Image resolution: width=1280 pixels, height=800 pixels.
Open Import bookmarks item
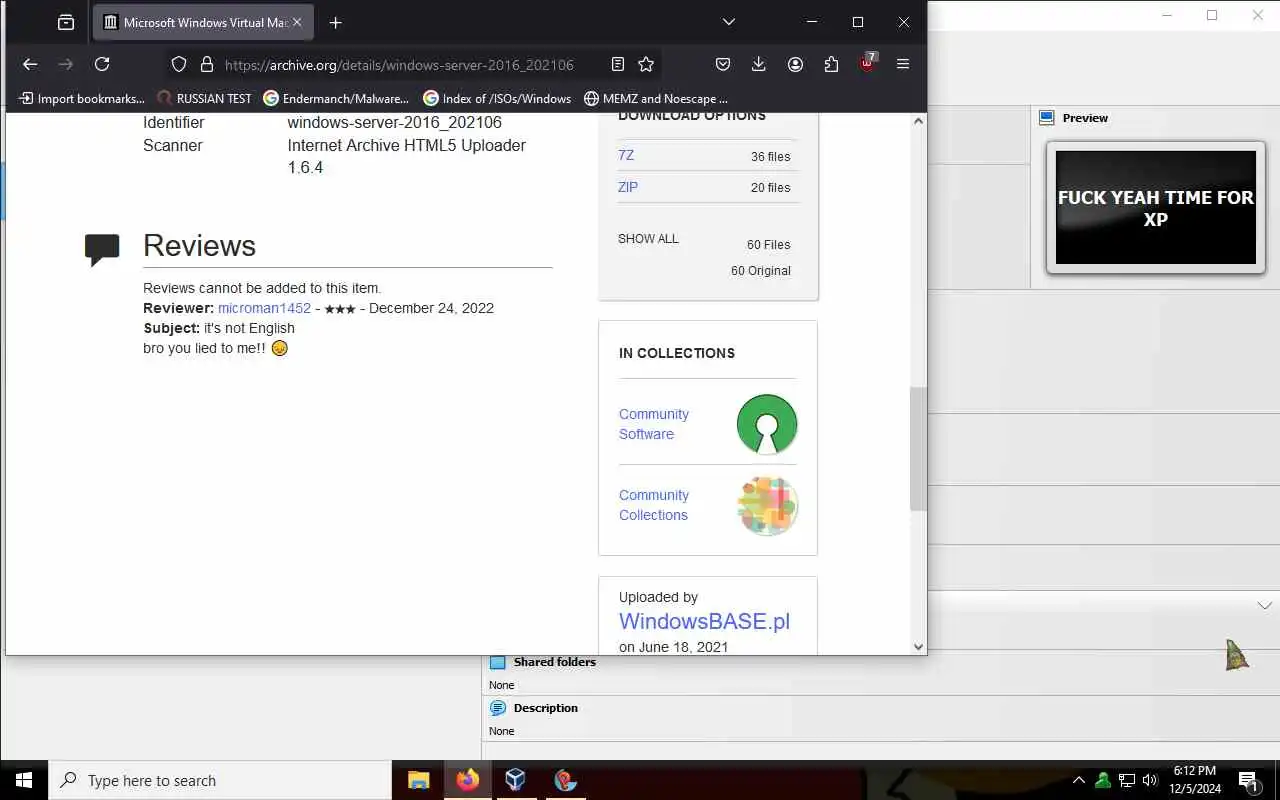pos(82,98)
